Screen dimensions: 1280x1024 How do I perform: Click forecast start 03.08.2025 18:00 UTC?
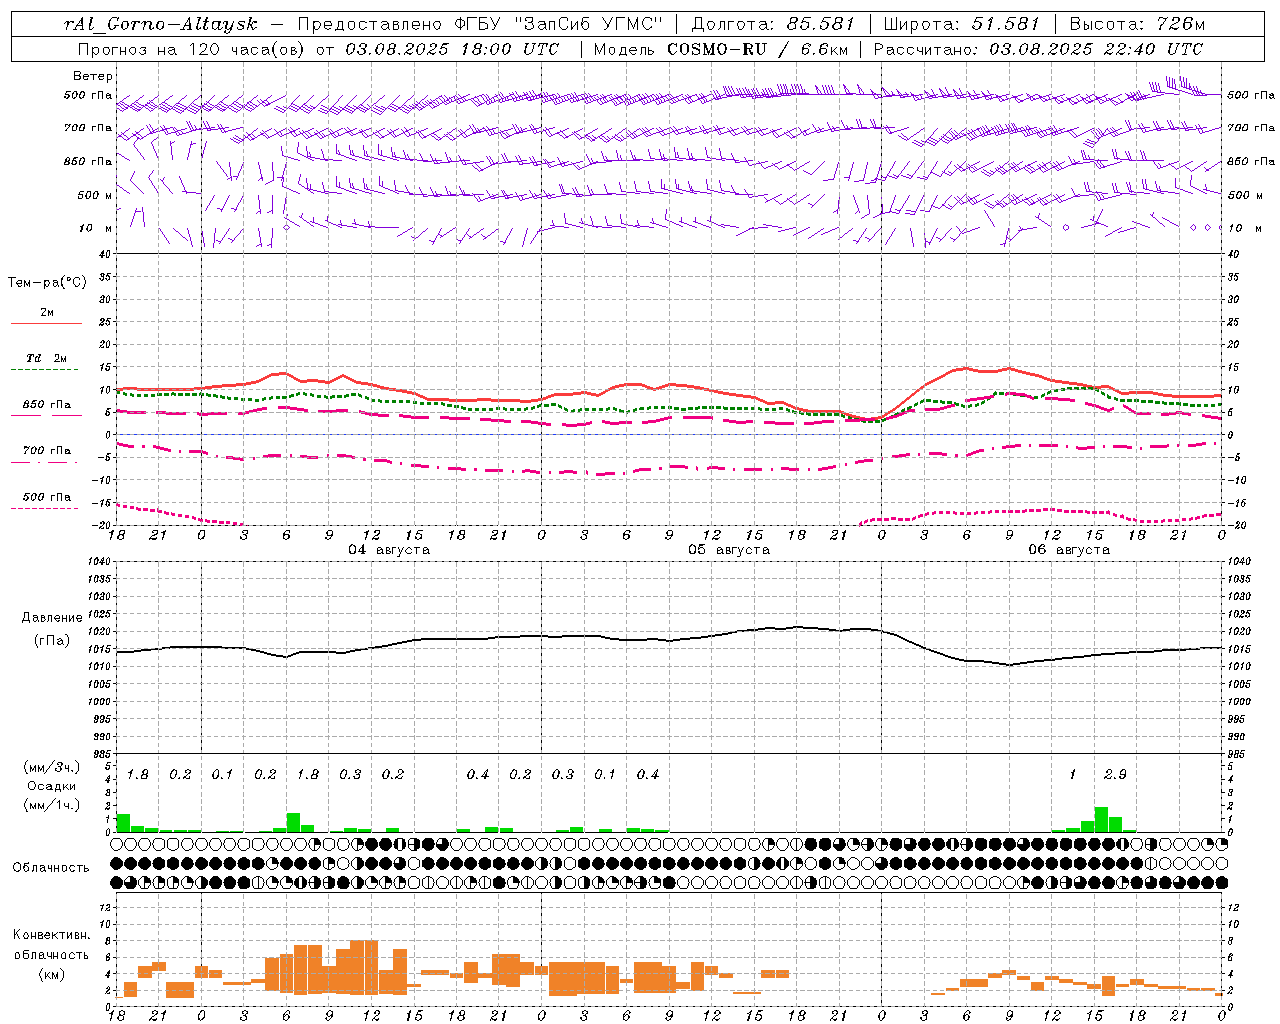click(x=452, y=49)
